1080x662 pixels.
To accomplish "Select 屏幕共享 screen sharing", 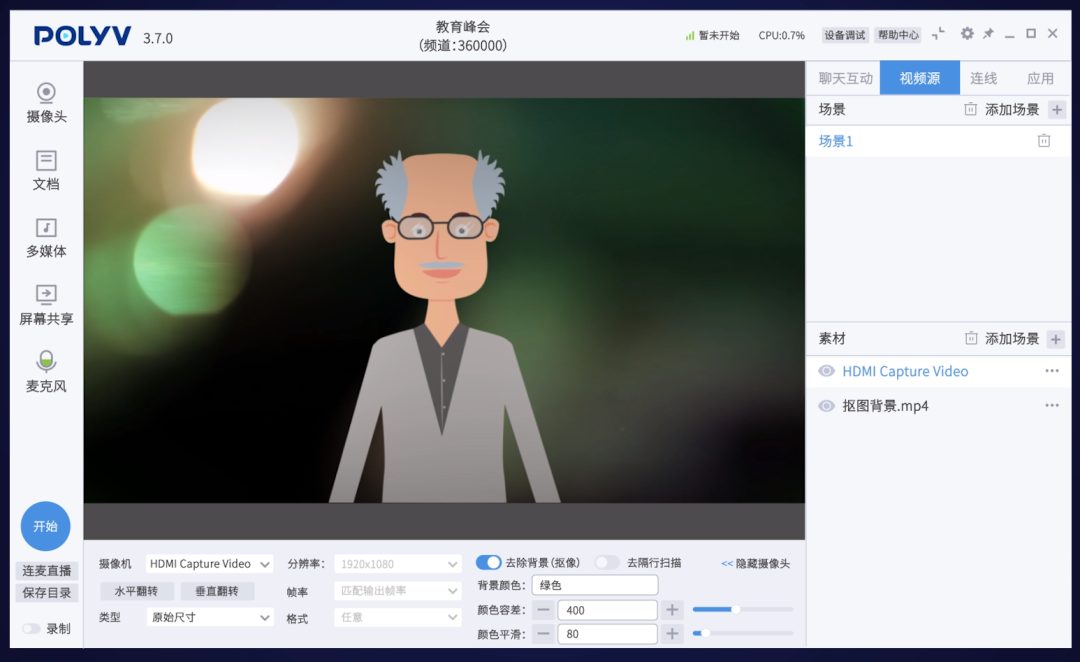I will (45, 302).
